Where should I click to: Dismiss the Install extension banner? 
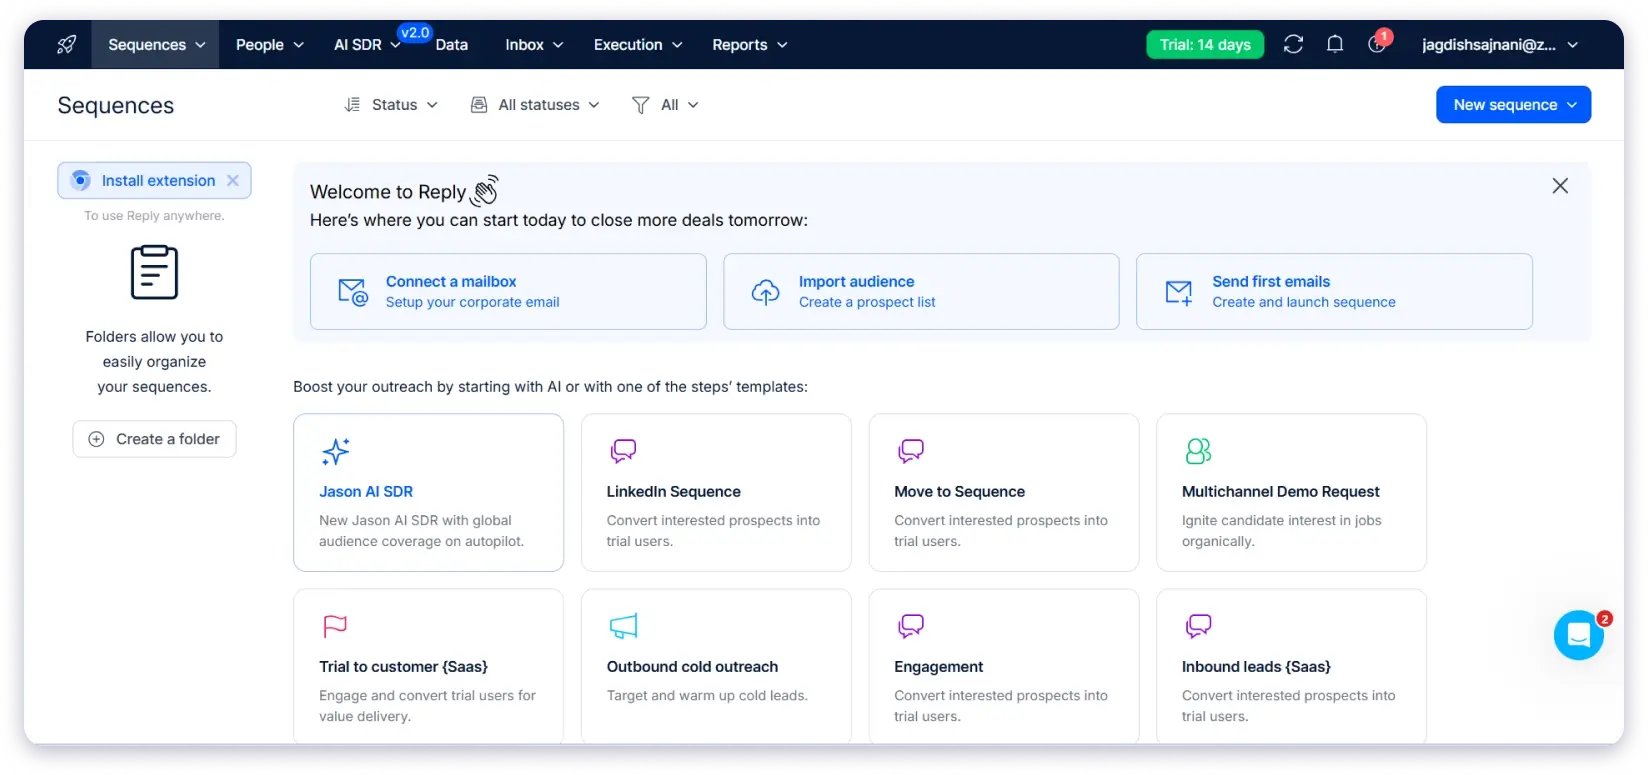point(233,181)
